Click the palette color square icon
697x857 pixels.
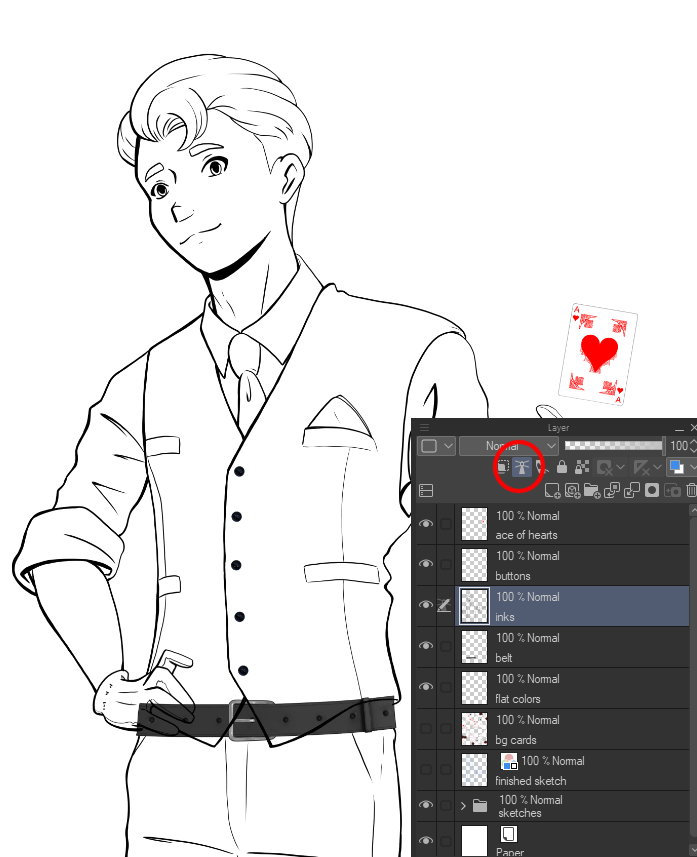pyautogui.click(x=429, y=446)
